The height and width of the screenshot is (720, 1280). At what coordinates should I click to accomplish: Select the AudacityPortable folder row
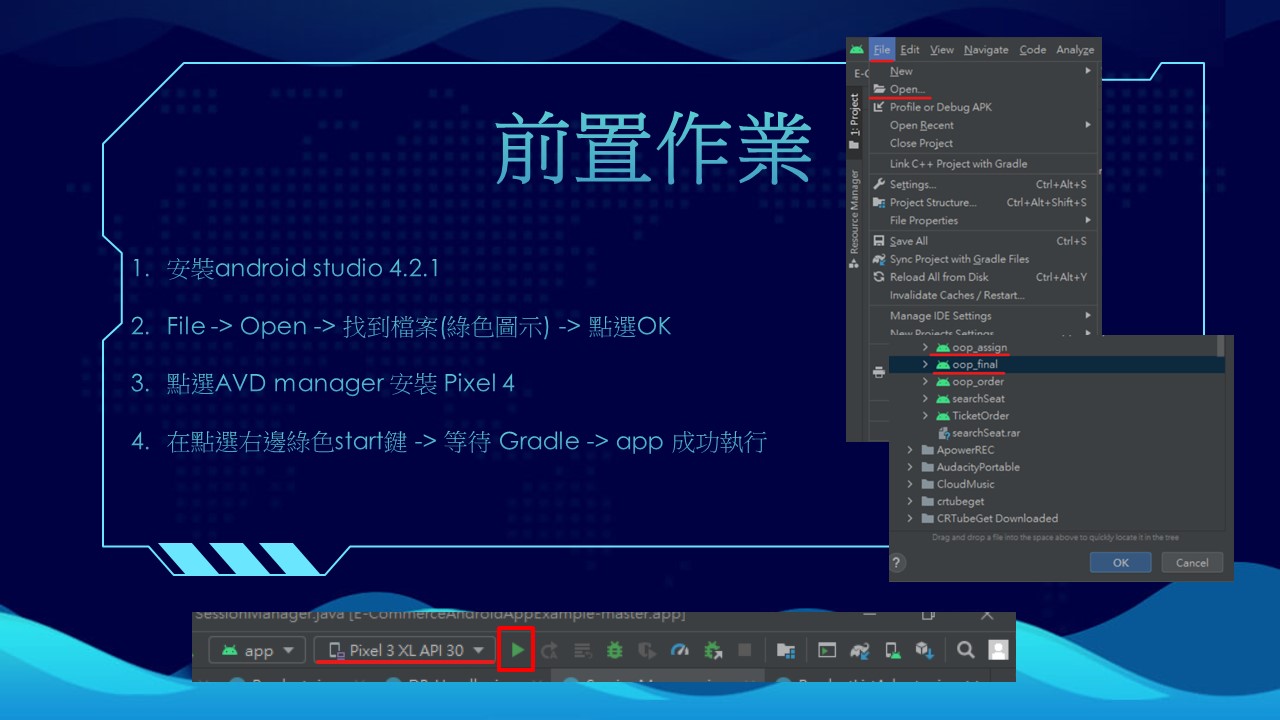pyautogui.click(x=1056, y=467)
